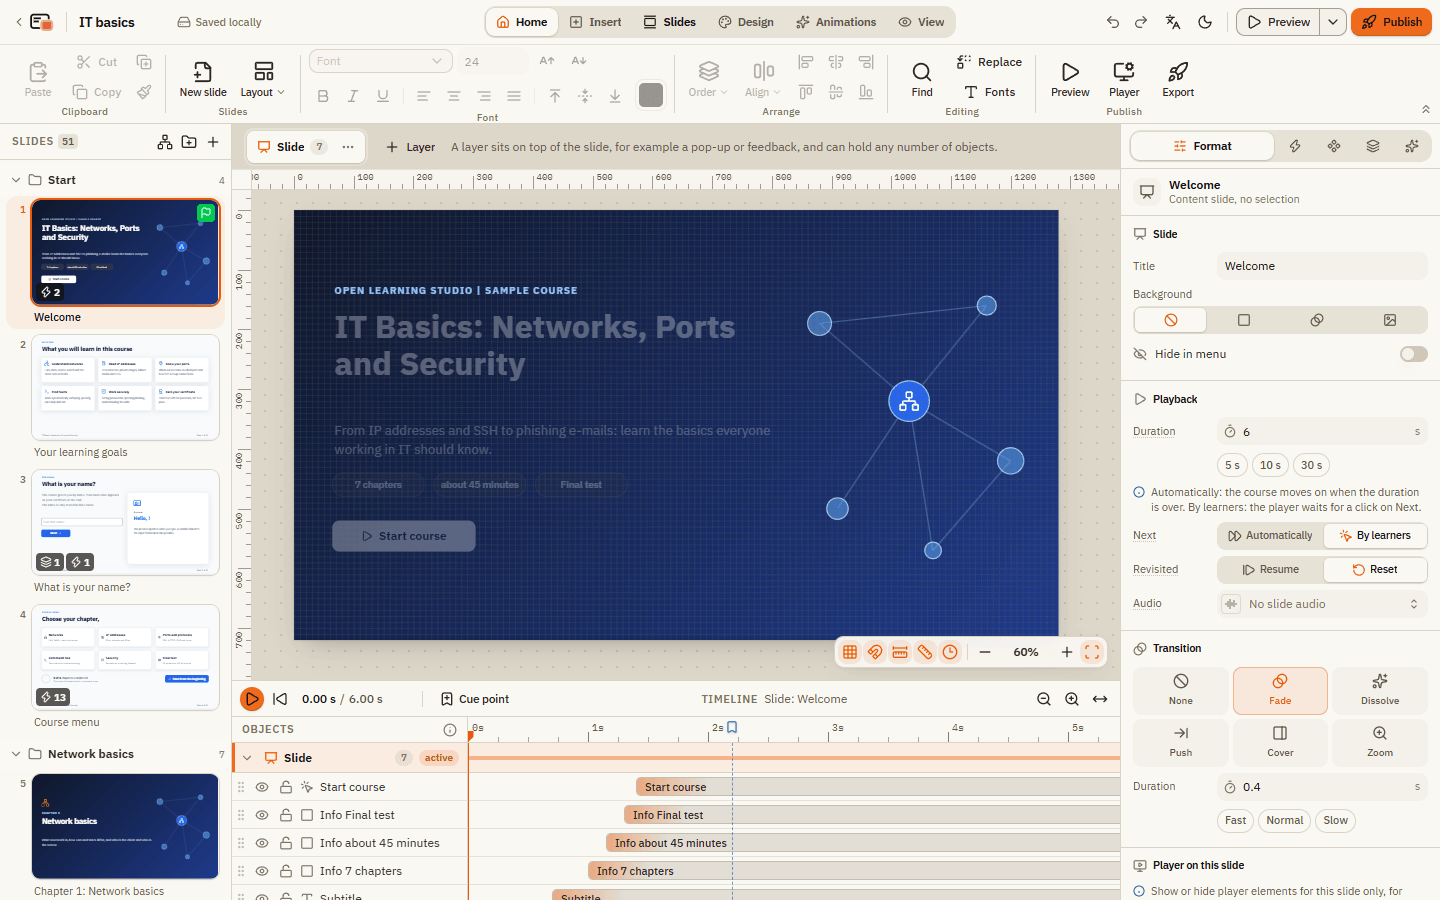The width and height of the screenshot is (1440, 900).
Task: Collapse the Slide row in Objects list
Action: coord(247,758)
